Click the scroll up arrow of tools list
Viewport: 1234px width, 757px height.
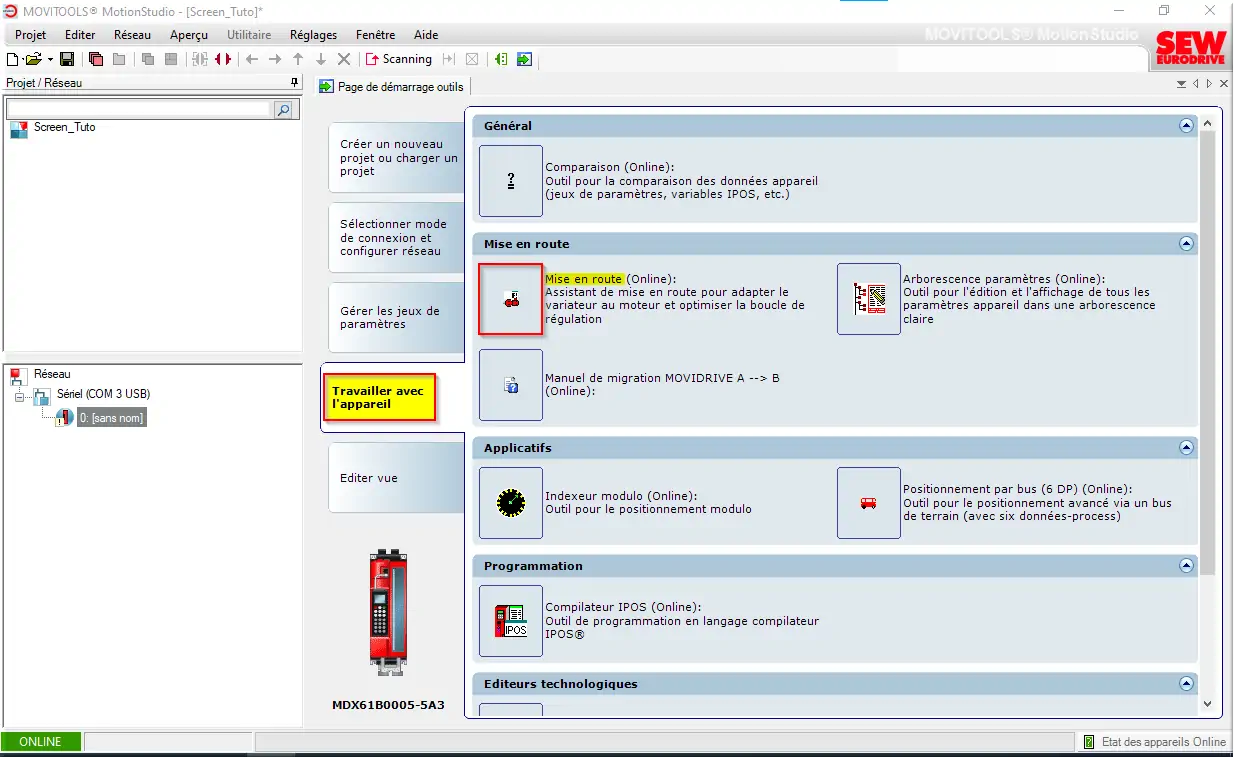tap(1208, 123)
